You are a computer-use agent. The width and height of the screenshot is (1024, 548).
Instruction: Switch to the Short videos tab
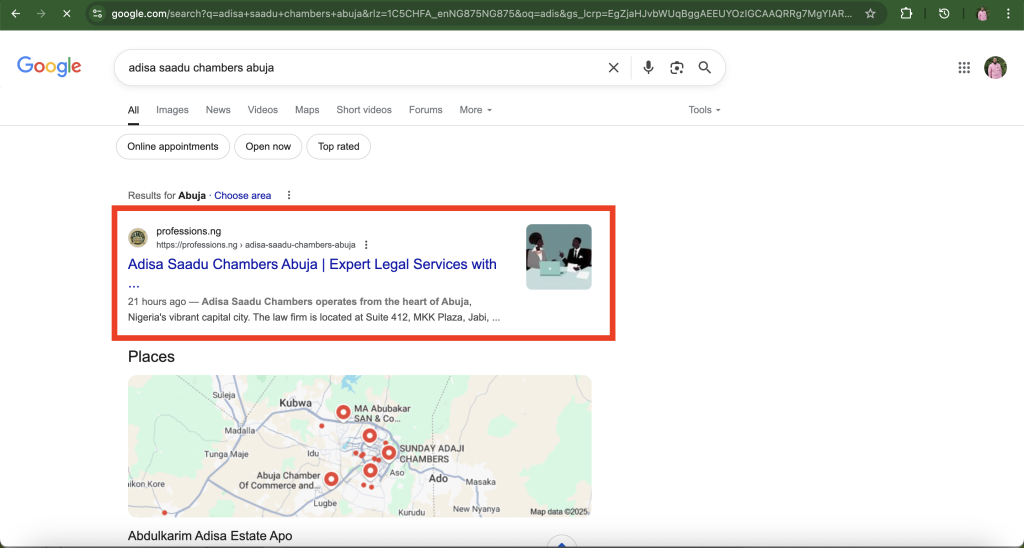[x=364, y=110]
